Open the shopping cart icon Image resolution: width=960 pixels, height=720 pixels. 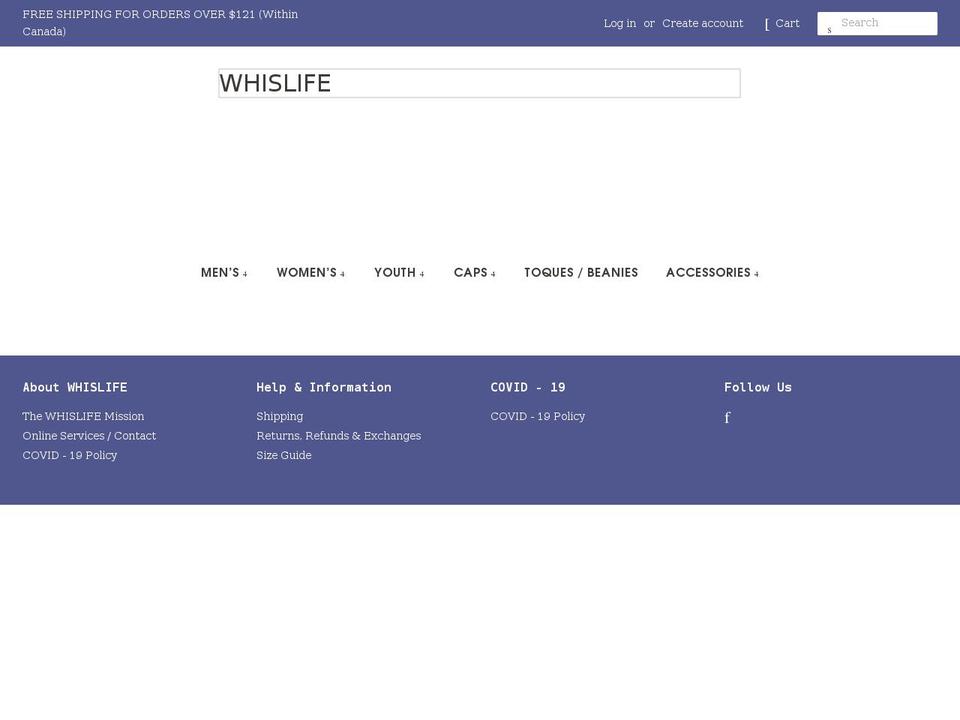[x=766, y=22]
